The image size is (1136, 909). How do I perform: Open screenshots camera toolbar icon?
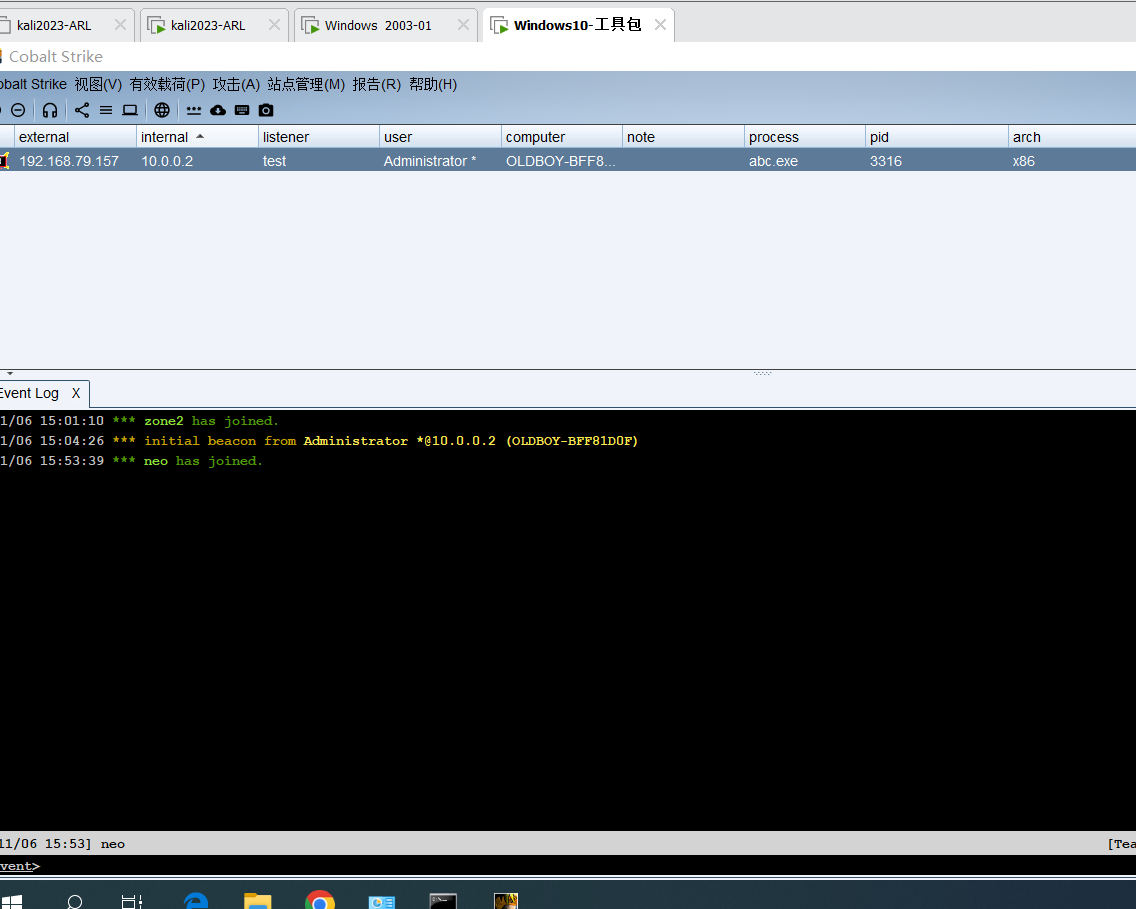click(266, 110)
